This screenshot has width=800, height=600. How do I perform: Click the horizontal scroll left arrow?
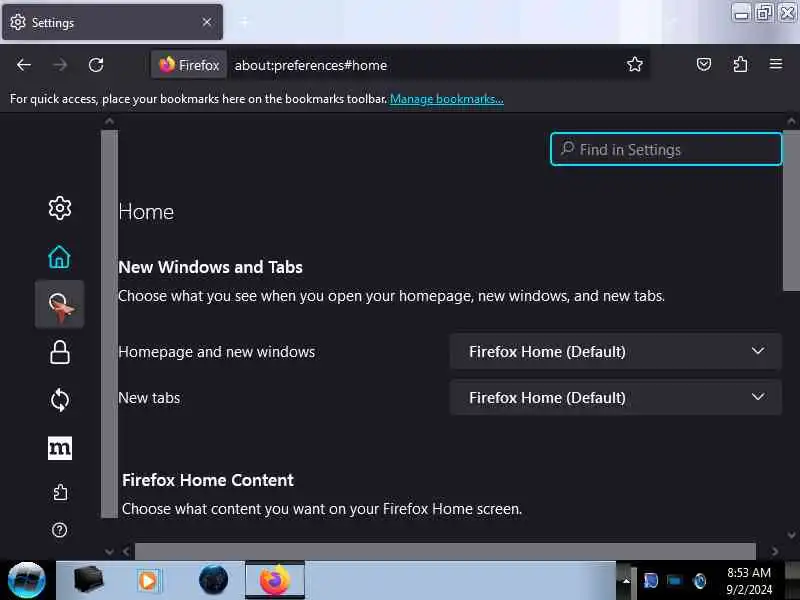(126, 551)
